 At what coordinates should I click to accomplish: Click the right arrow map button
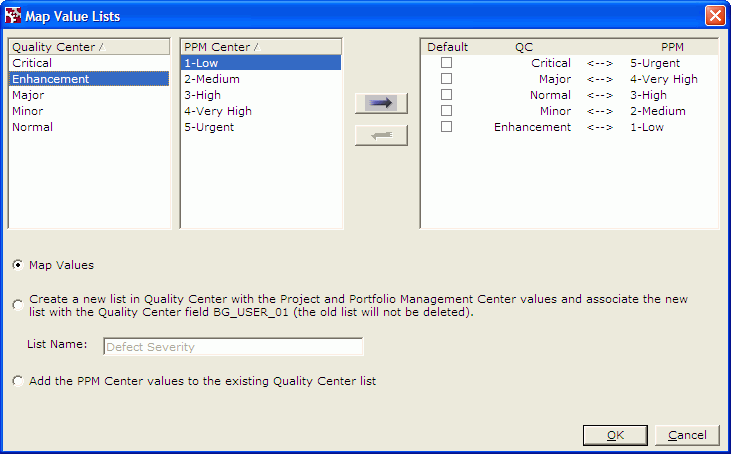coord(381,103)
